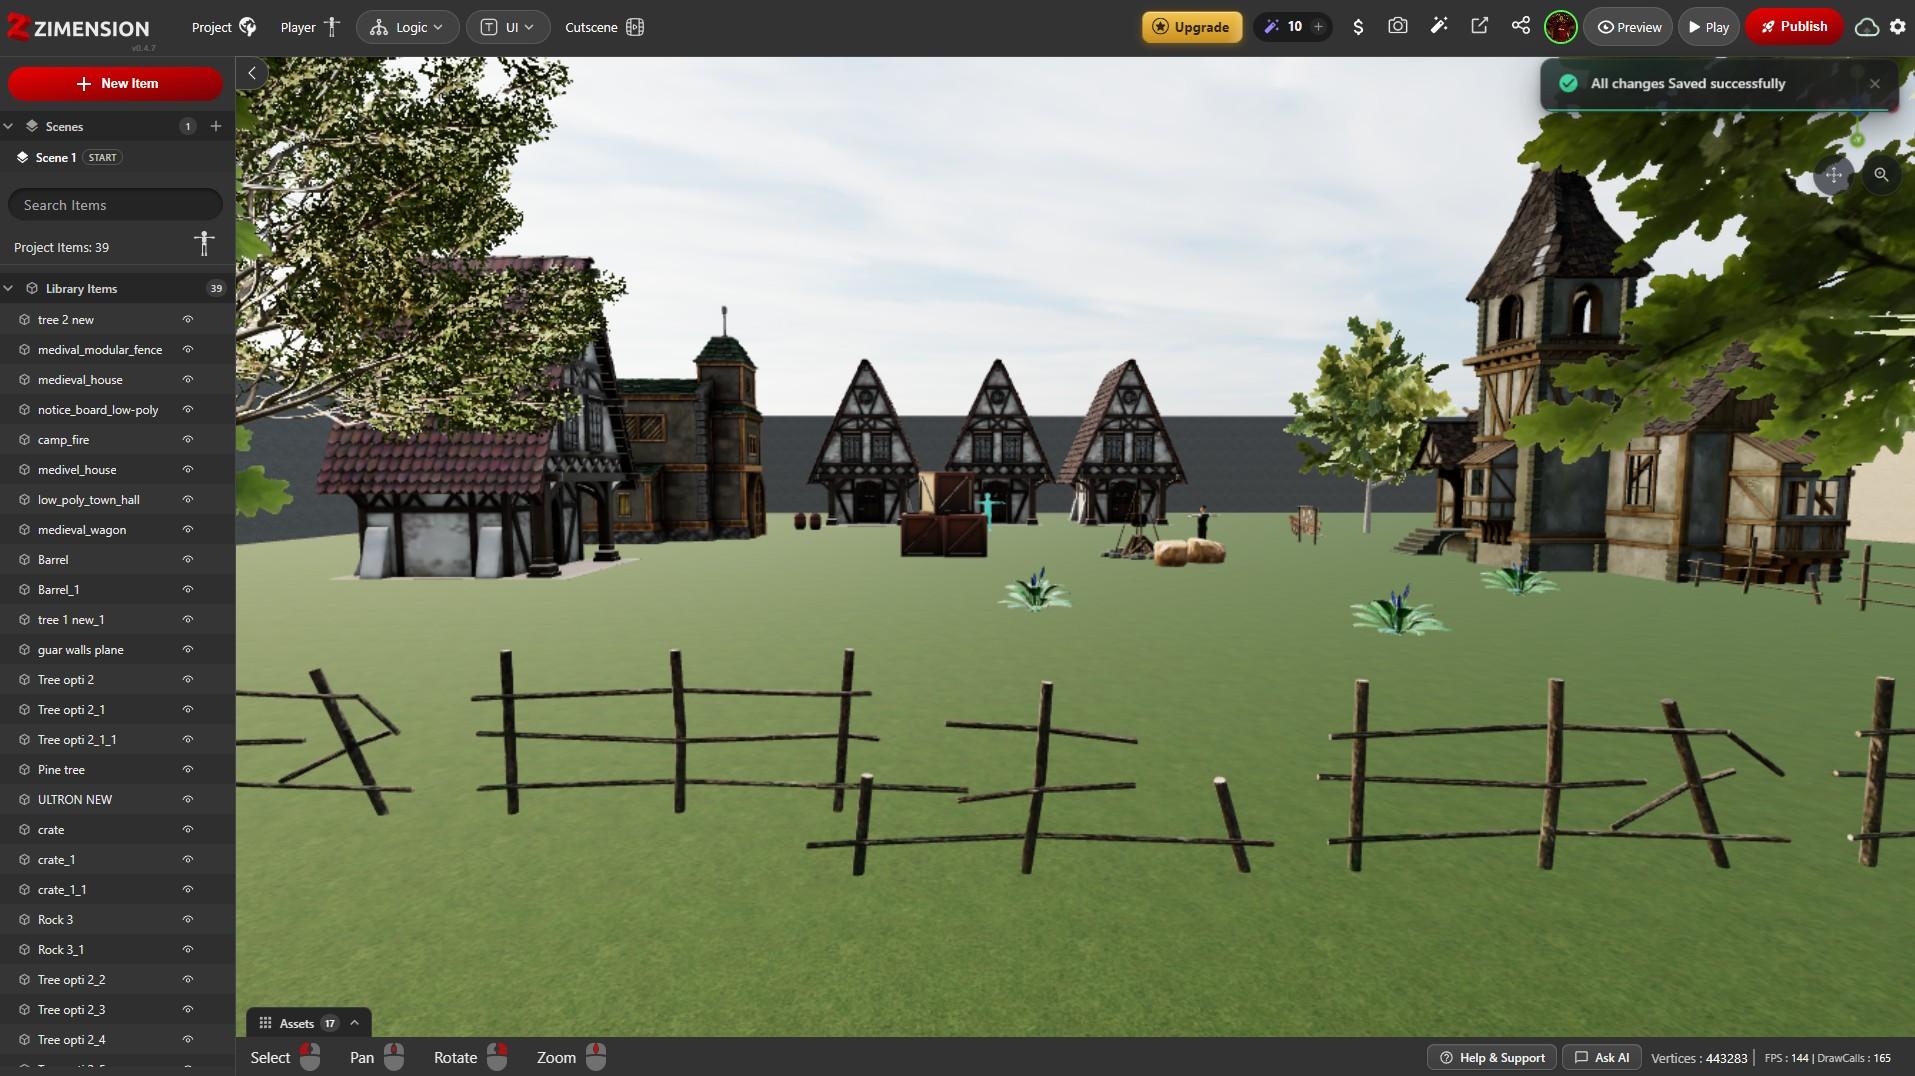
Task: Click the export external link icon
Action: coord(1479,27)
